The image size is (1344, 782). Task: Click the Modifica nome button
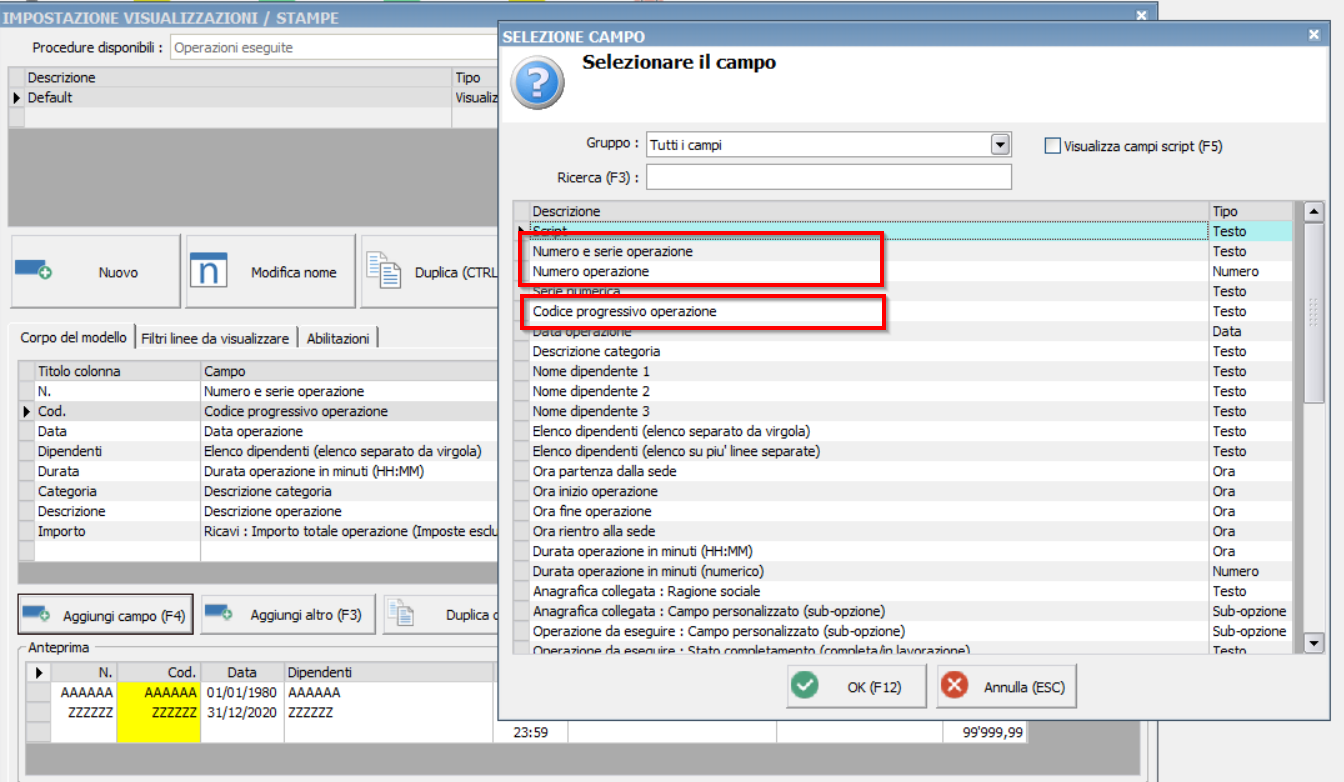click(271, 271)
